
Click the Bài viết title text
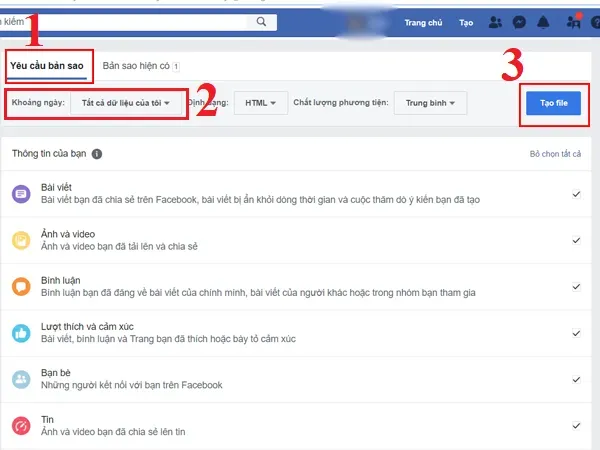56,187
